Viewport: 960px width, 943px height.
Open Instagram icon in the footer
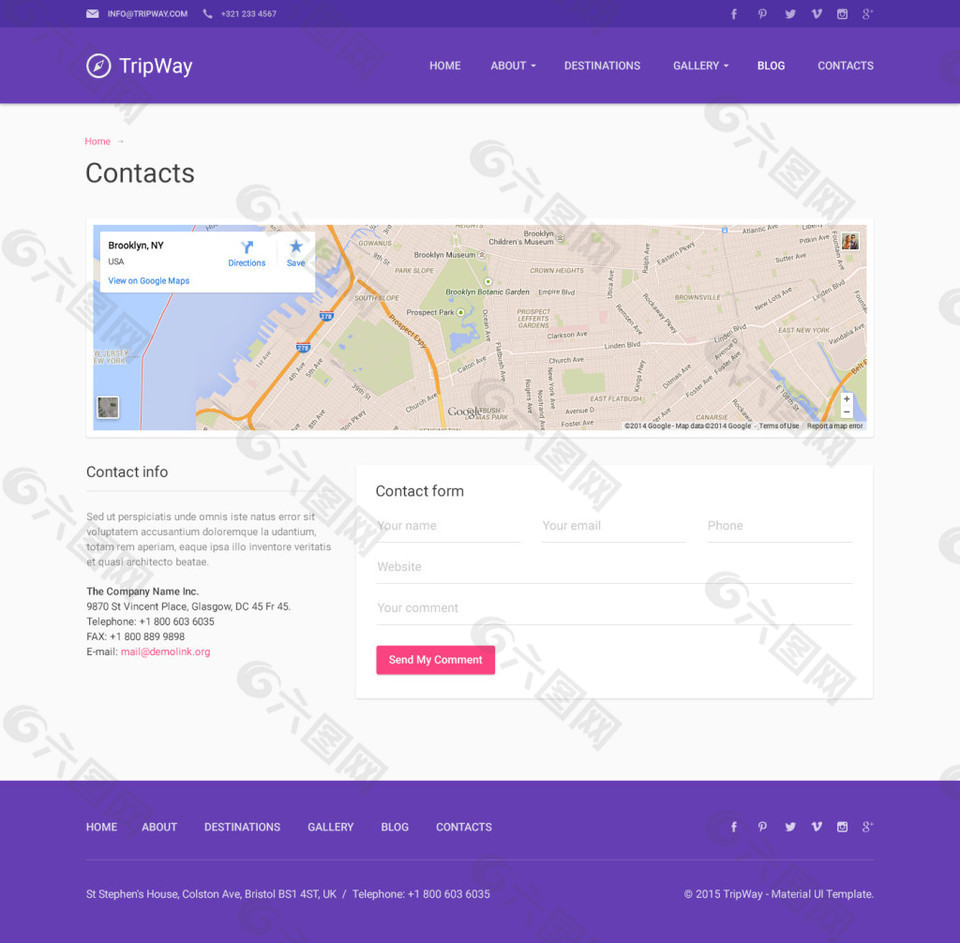coord(842,827)
